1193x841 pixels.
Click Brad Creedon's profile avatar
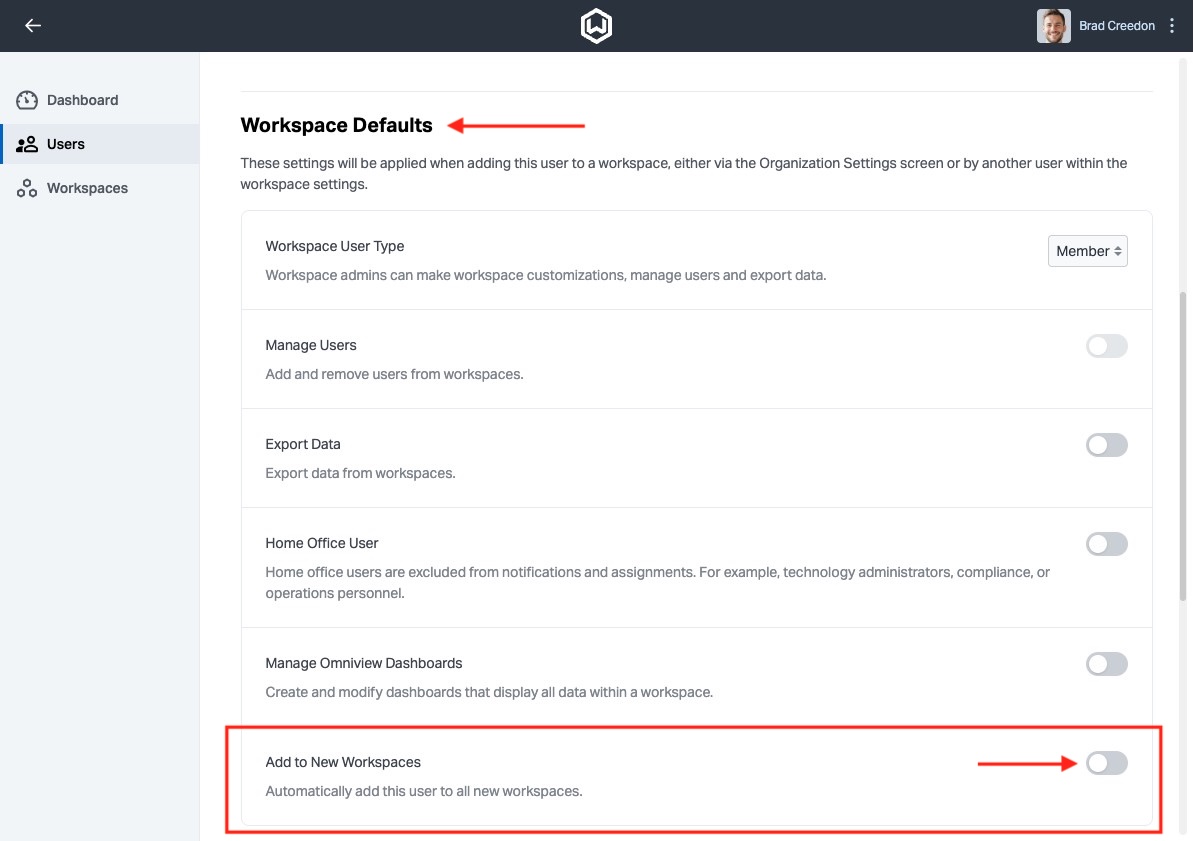(1053, 26)
